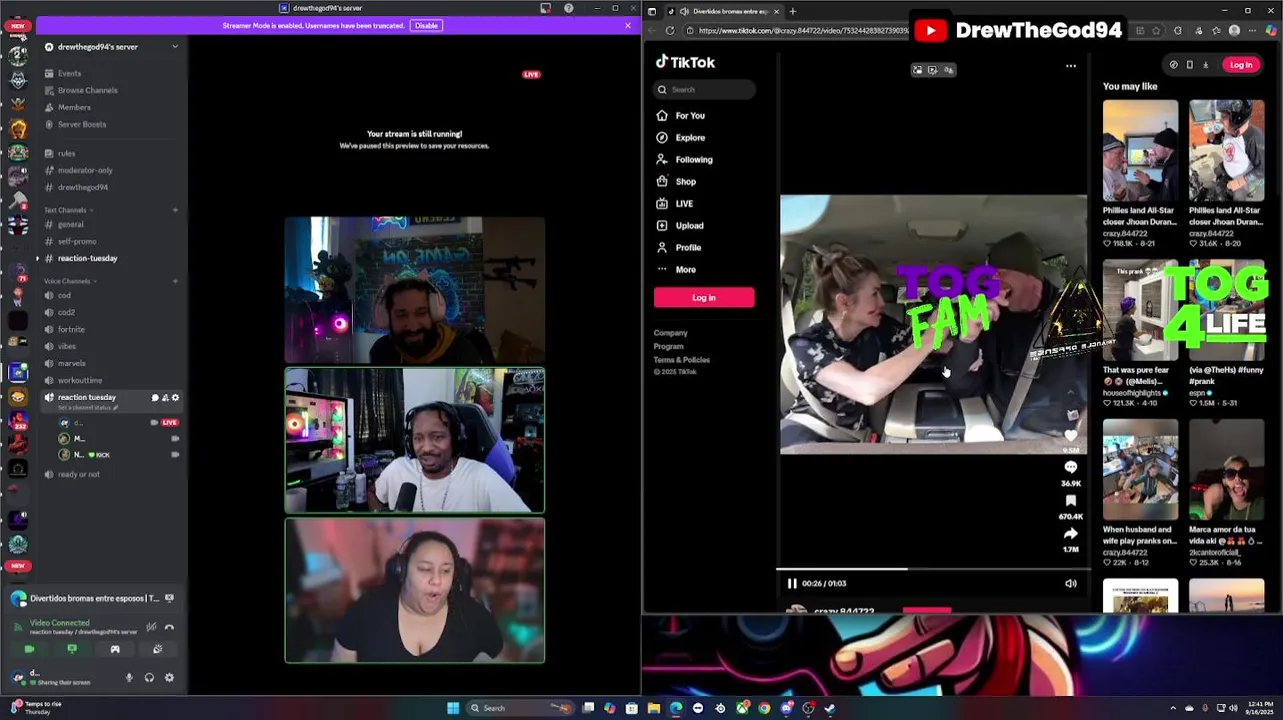The width and height of the screenshot is (1283, 720).
Task: Set a channel status for reaction tuesday
Action: click(88, 408)
